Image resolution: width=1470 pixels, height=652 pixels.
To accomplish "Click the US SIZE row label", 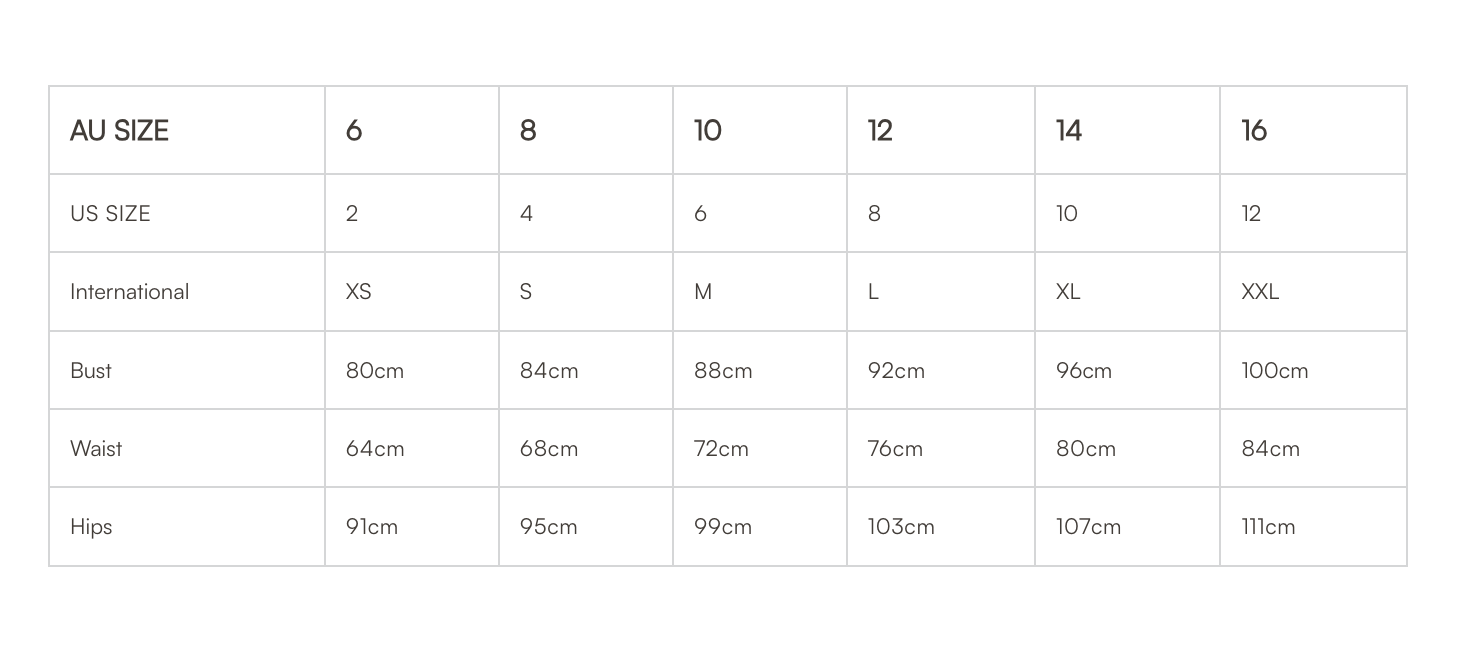I will (187, 213).
